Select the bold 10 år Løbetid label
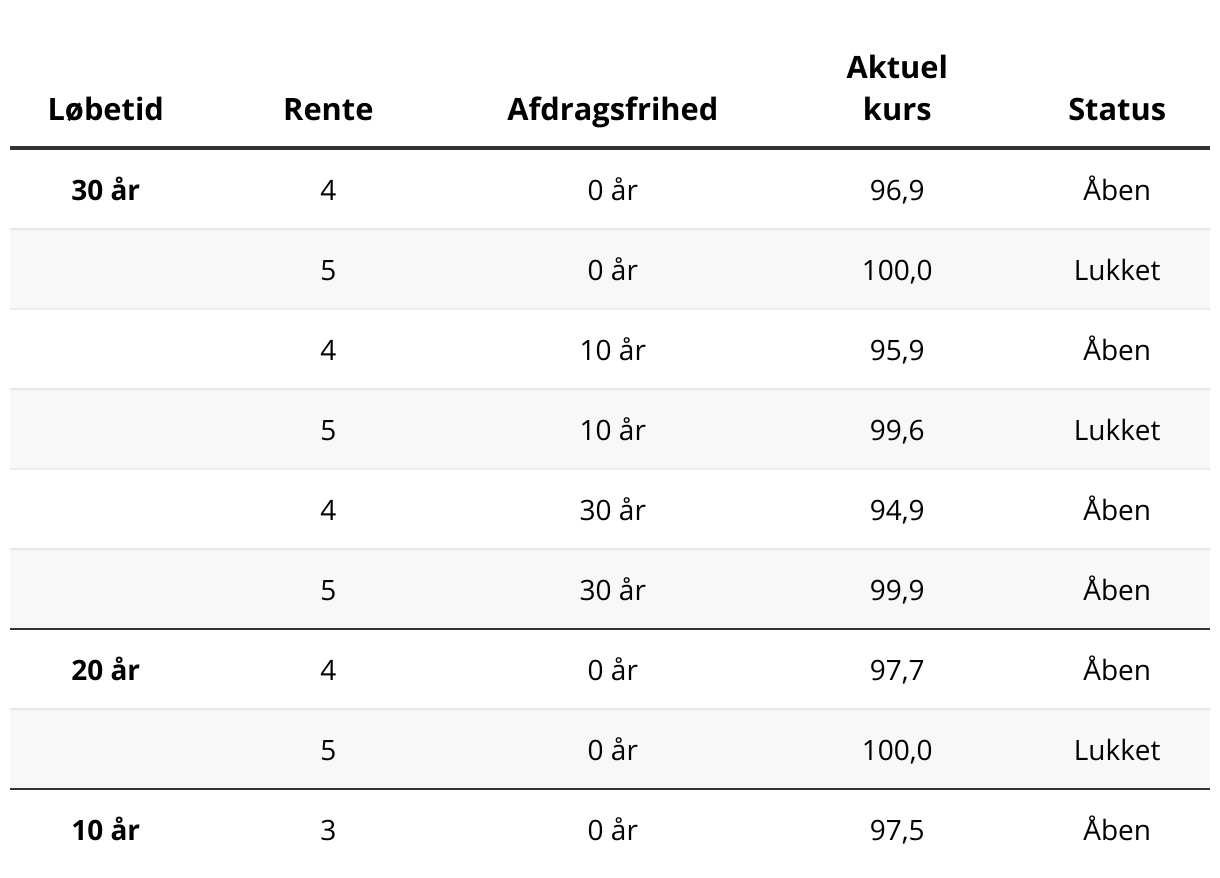Viewport: 1220px width, 878px height. tap(105, 830)
